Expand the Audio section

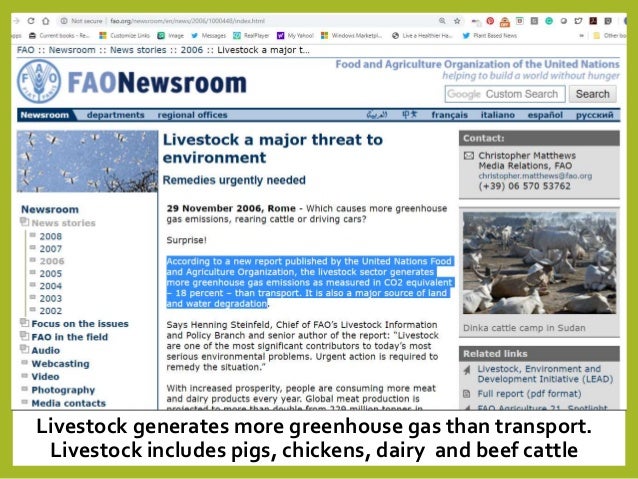[x=24, y=349]
